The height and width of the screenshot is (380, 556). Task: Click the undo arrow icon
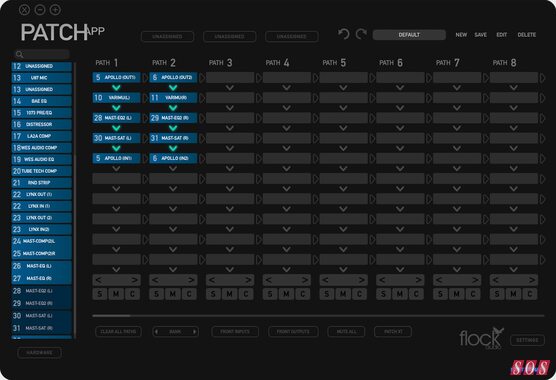(343, 34)
